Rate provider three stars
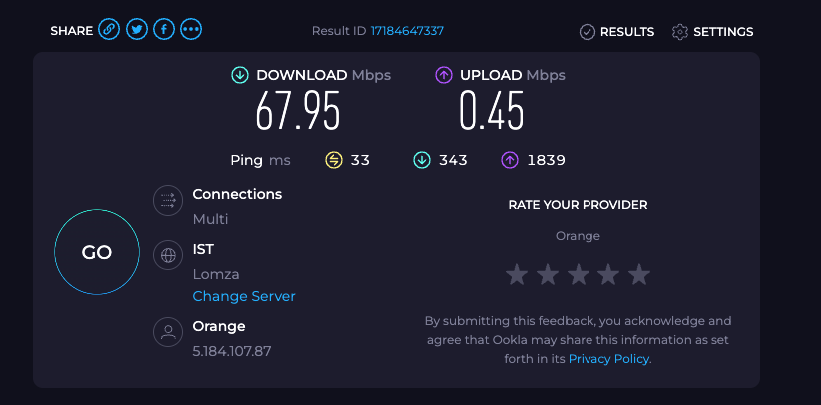821x405 pixels. (578, 275)
